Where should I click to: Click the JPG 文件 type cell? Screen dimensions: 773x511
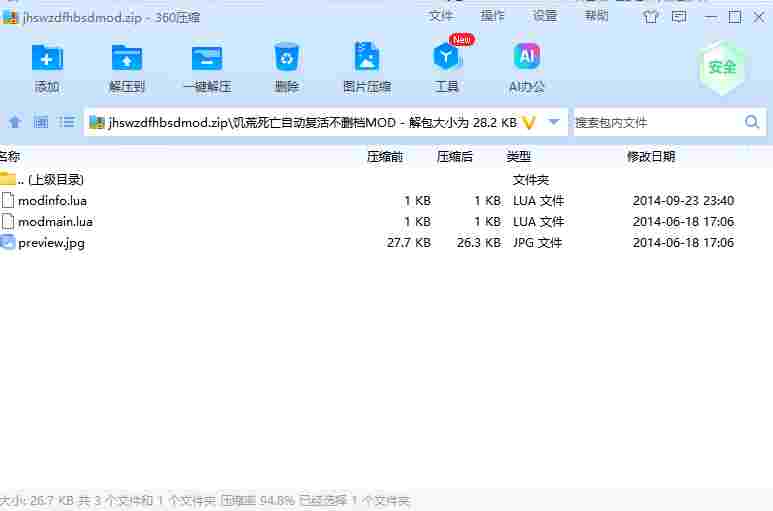(x=538, y=242)
